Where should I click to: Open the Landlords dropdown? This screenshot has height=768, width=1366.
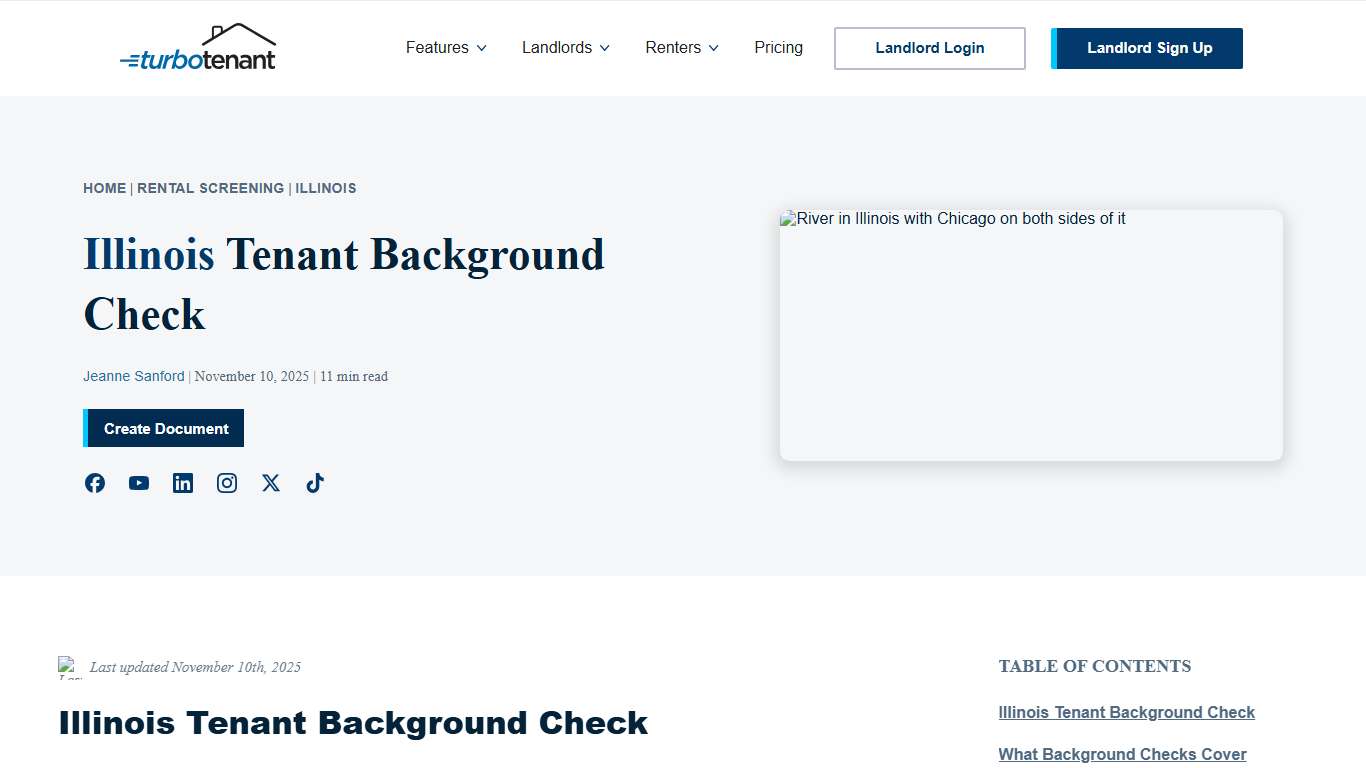coord(565,47)
